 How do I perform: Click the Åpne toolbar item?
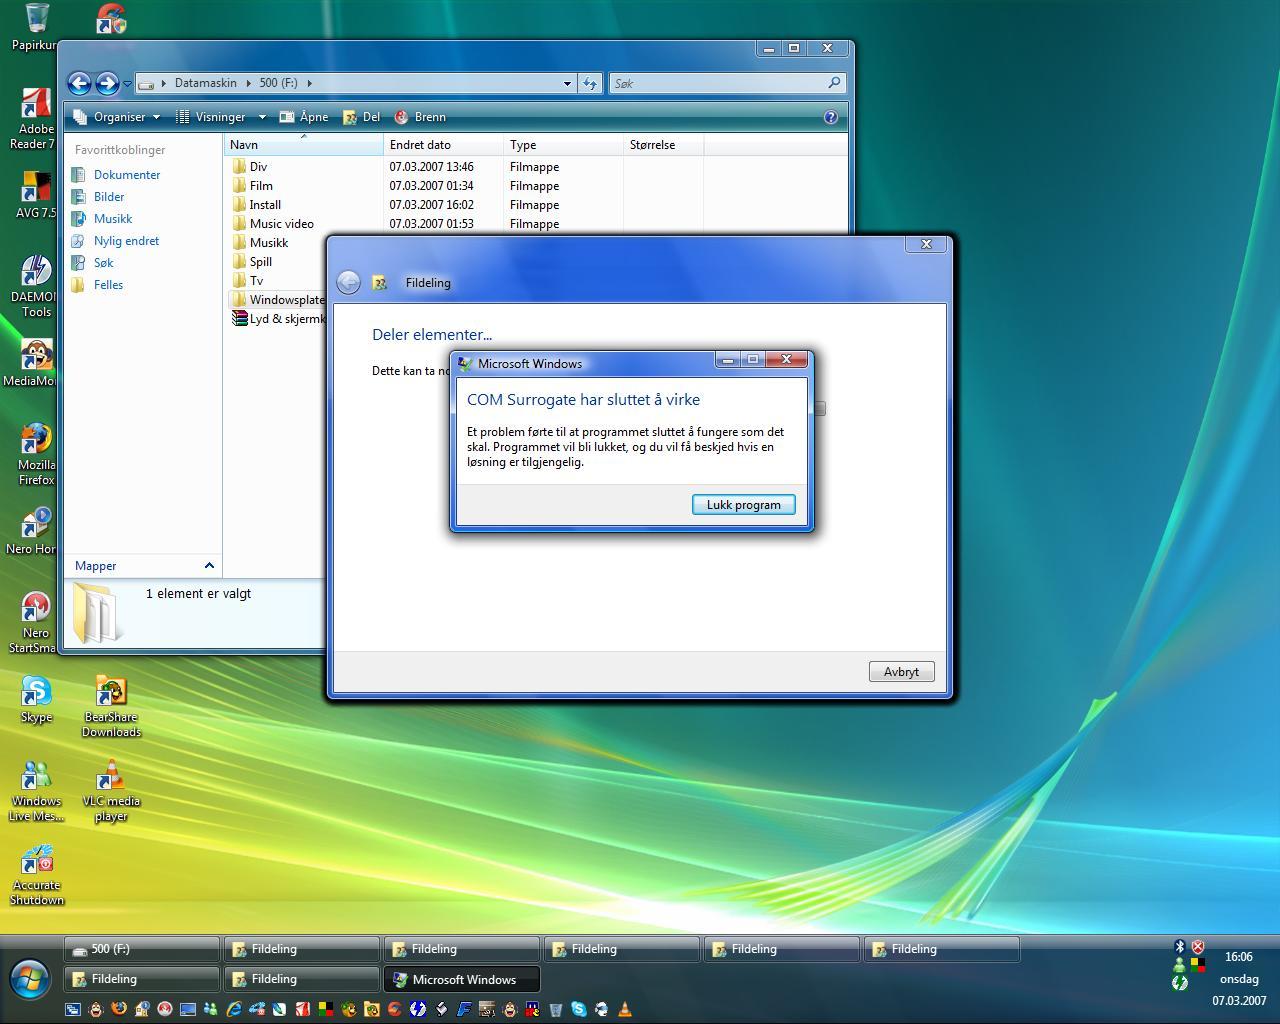(304, 117)
